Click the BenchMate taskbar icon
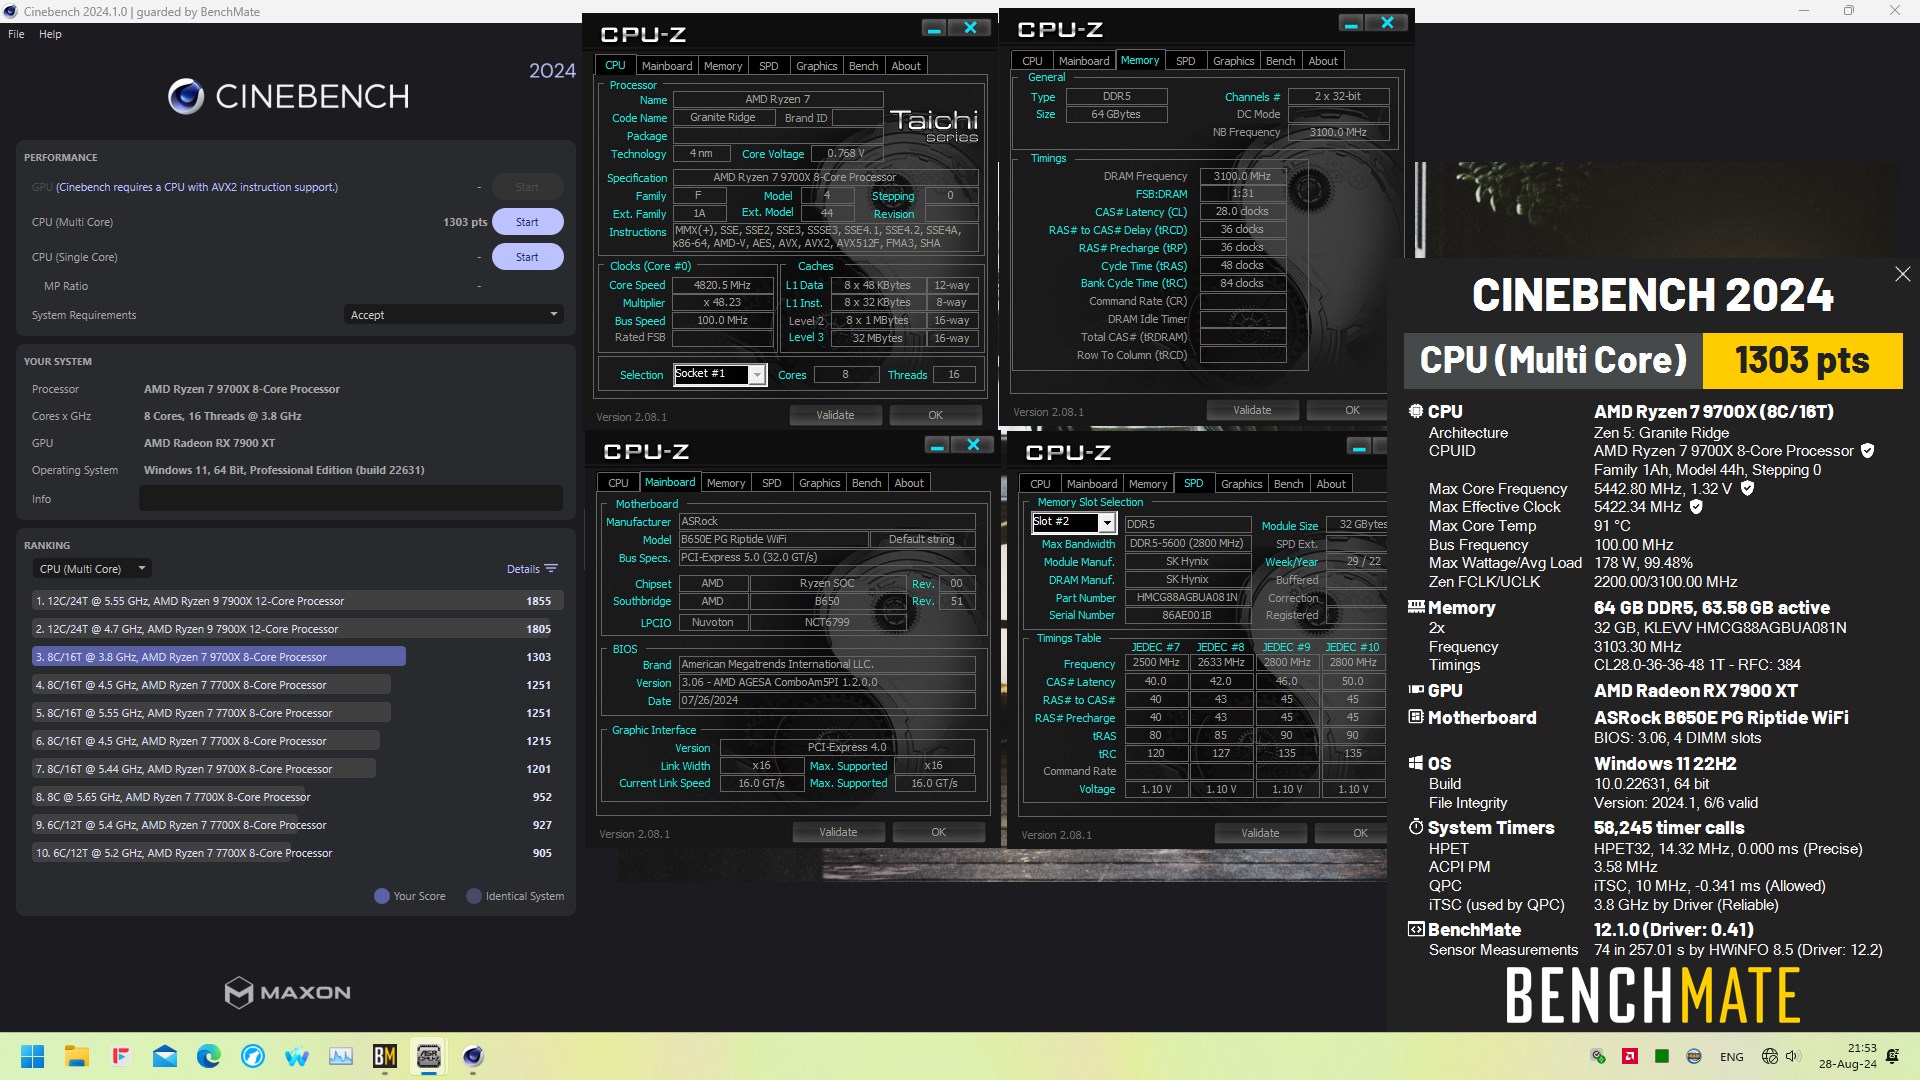Image resolution: width=1920 pixels, height=1080 pixels. coord(385,1055)
